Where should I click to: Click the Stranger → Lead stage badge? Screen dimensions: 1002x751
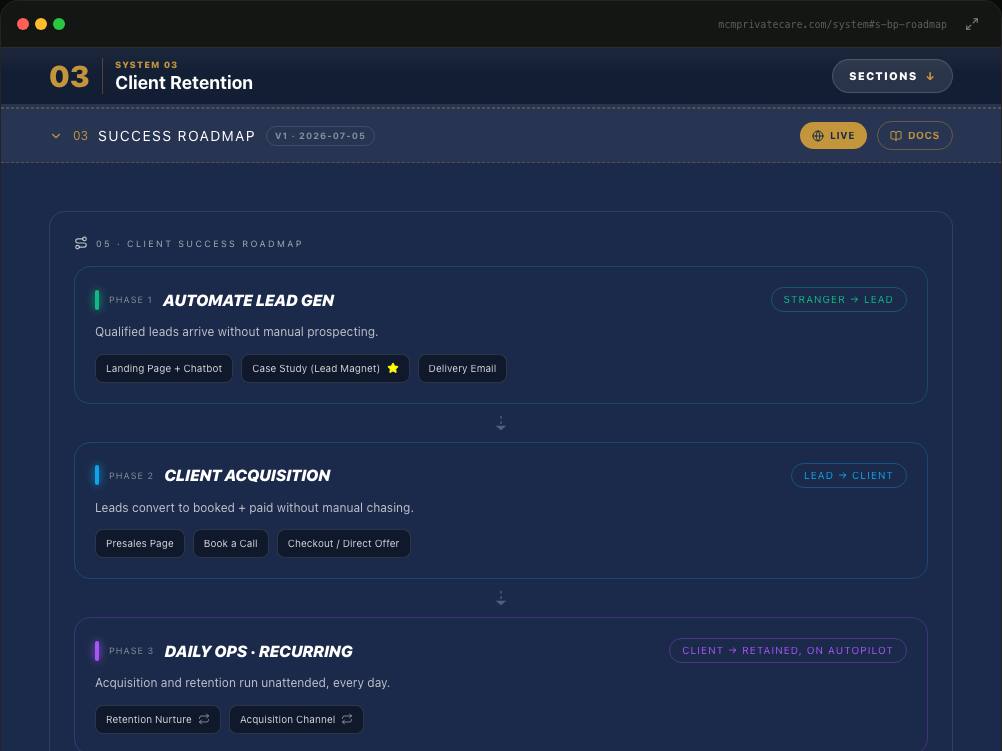point(838,299)
